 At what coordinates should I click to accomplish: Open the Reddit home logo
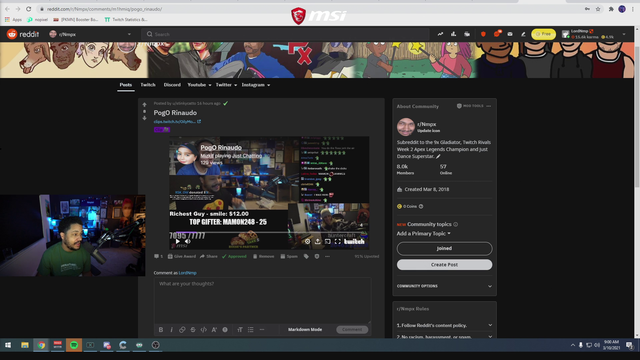click(x=23, y=34)
